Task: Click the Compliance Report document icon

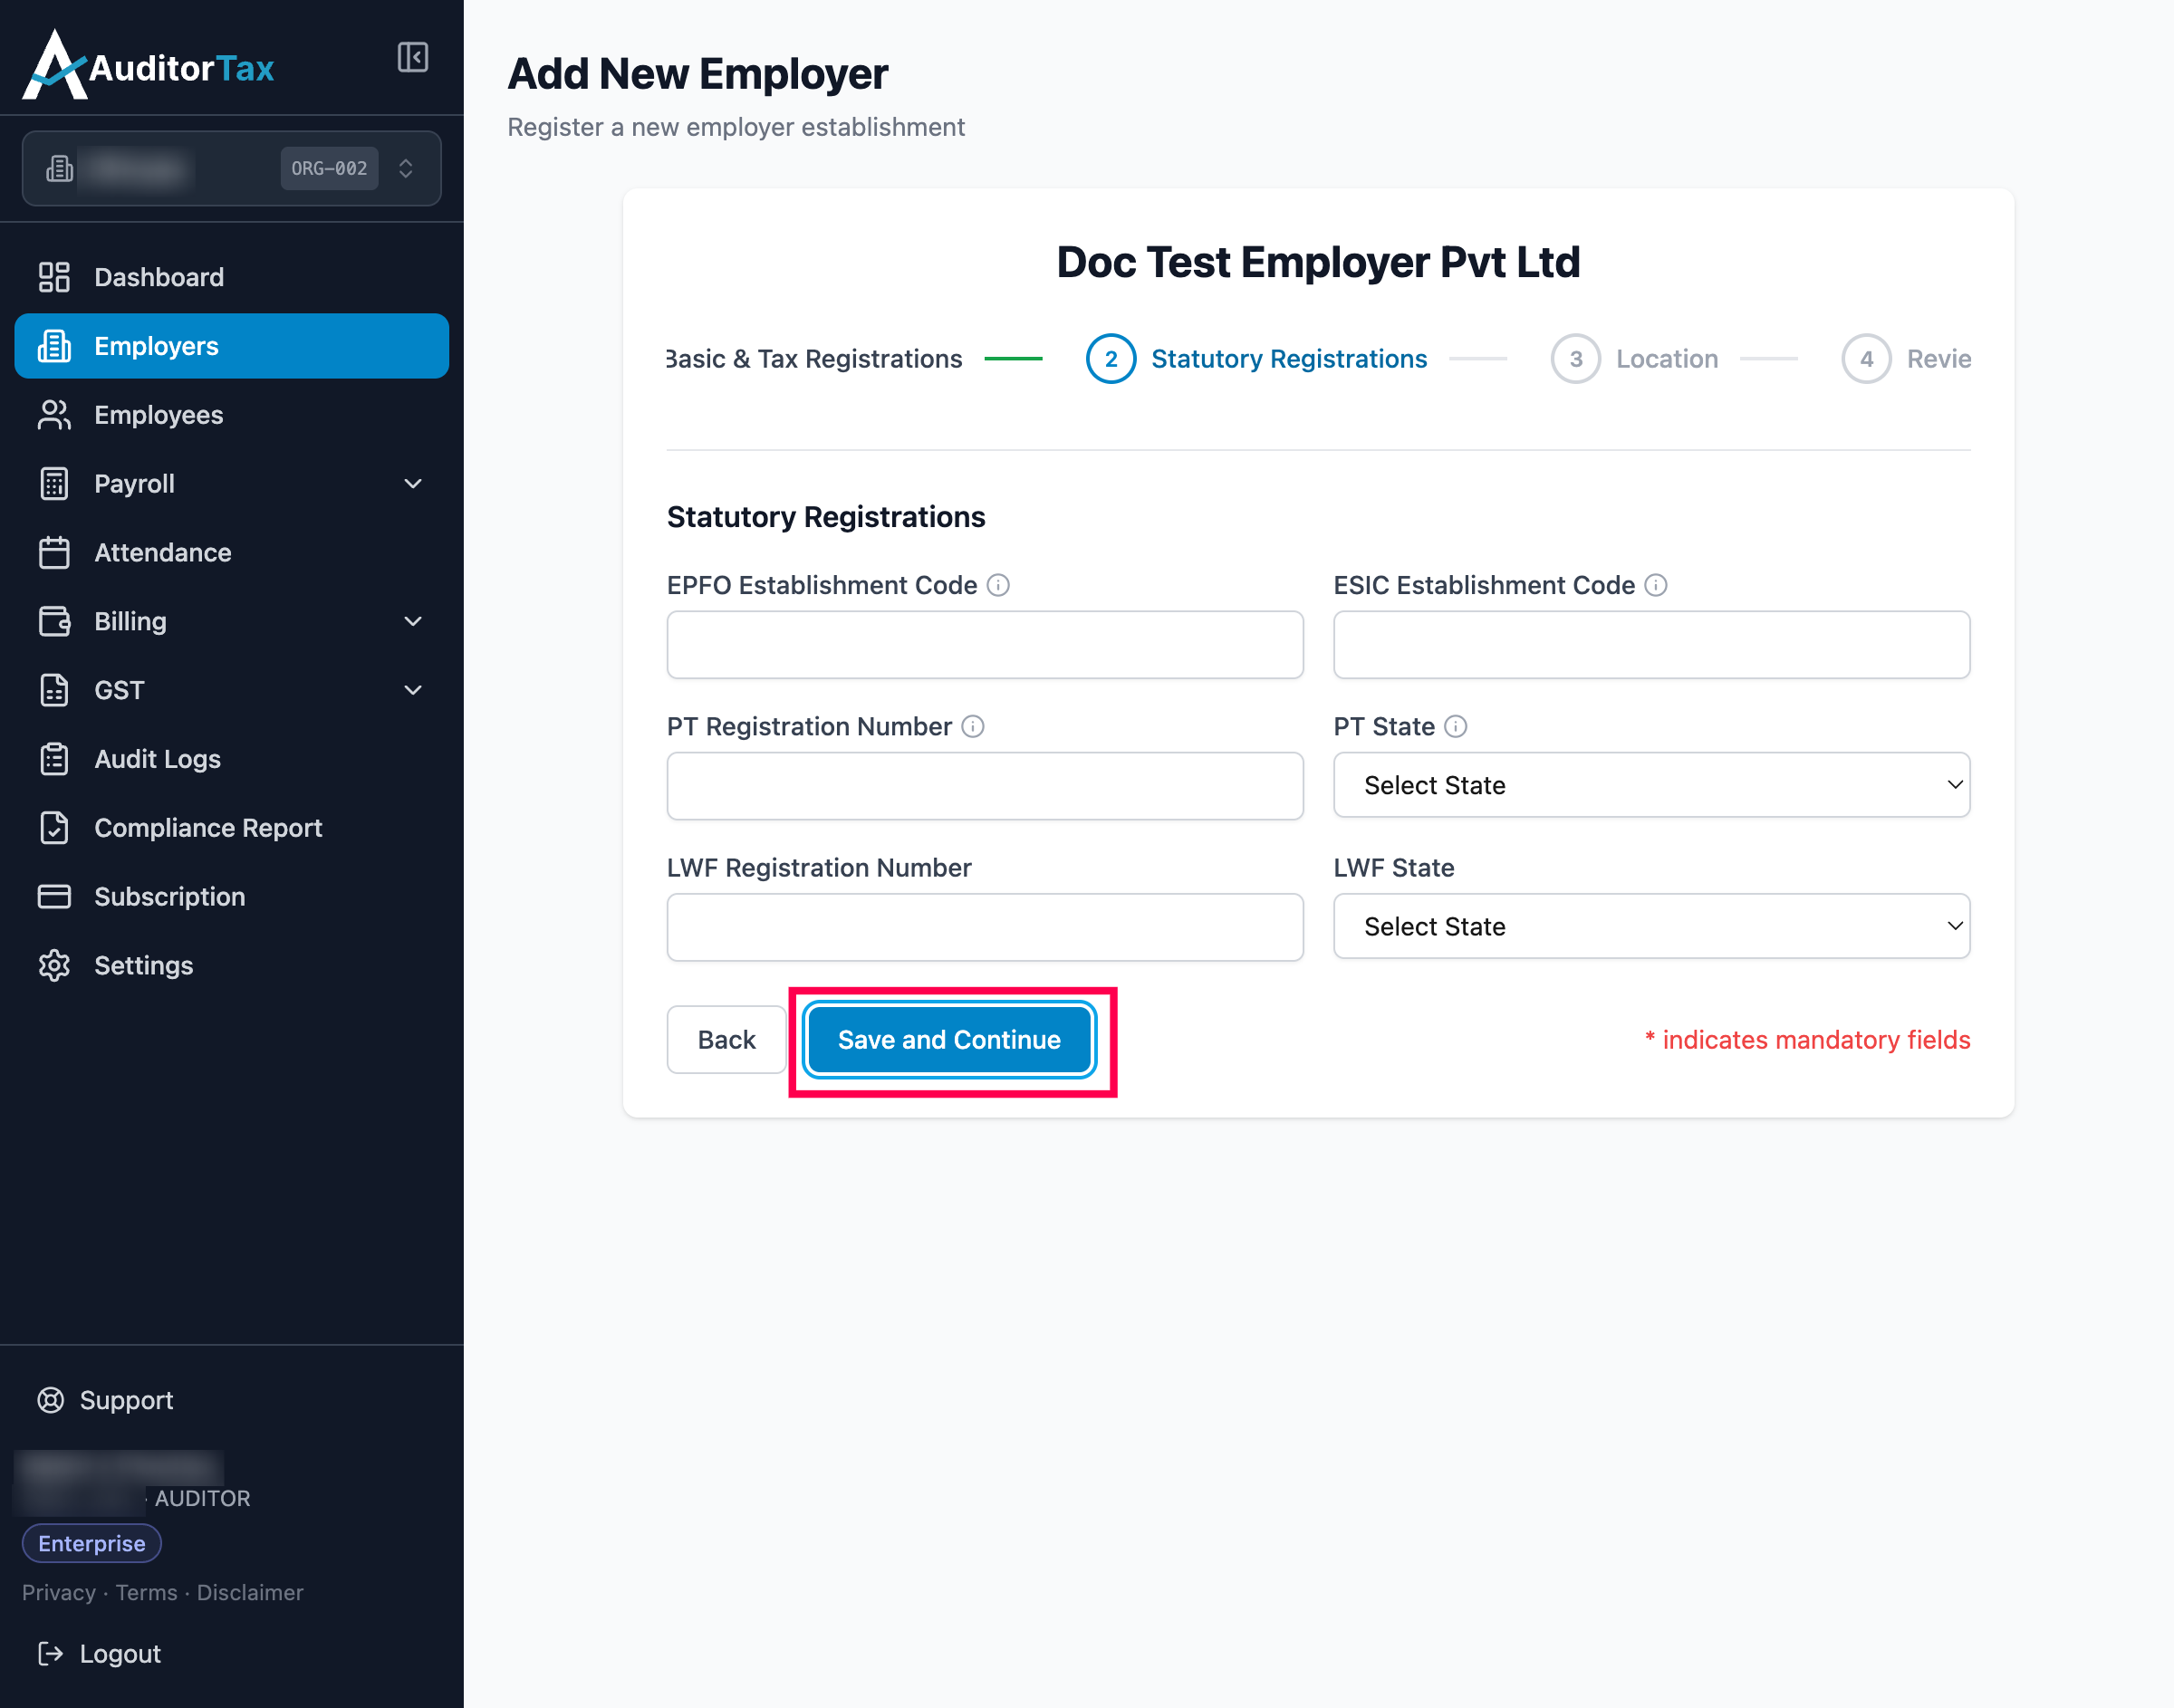Action: point(54,828)
